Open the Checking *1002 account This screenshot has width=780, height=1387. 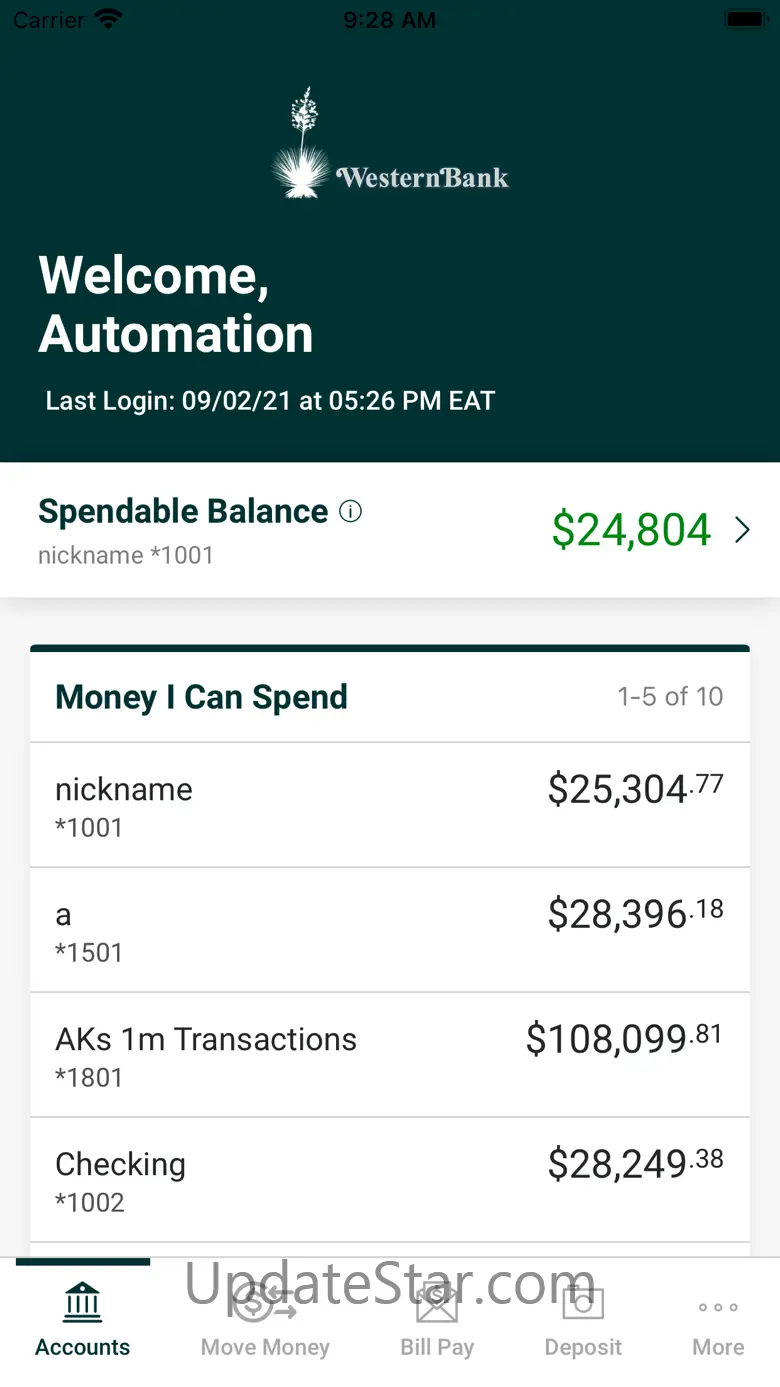pos(390,1180)
